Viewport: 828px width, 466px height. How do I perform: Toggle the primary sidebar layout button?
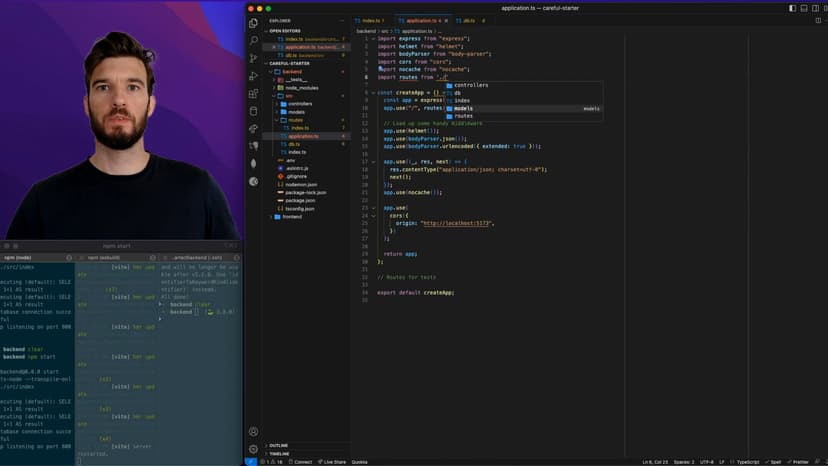792,8
